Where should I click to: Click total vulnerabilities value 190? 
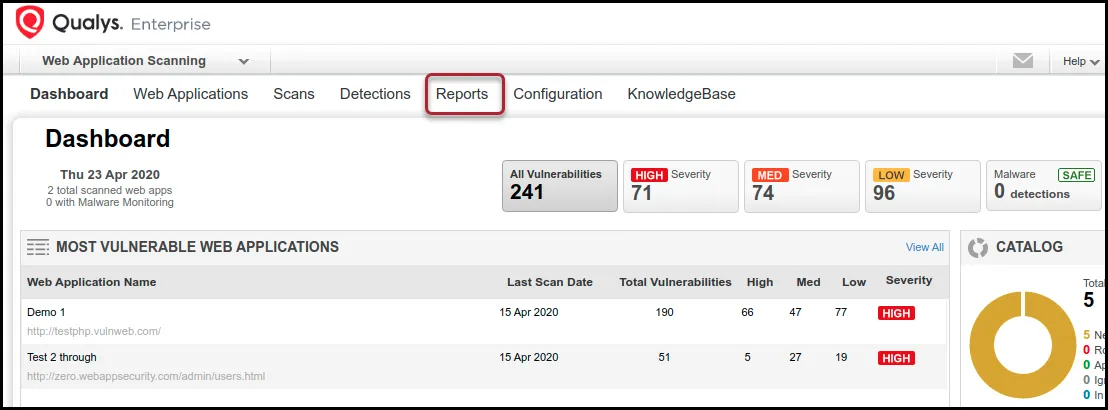pyautogui.click(x=664, y=312)
